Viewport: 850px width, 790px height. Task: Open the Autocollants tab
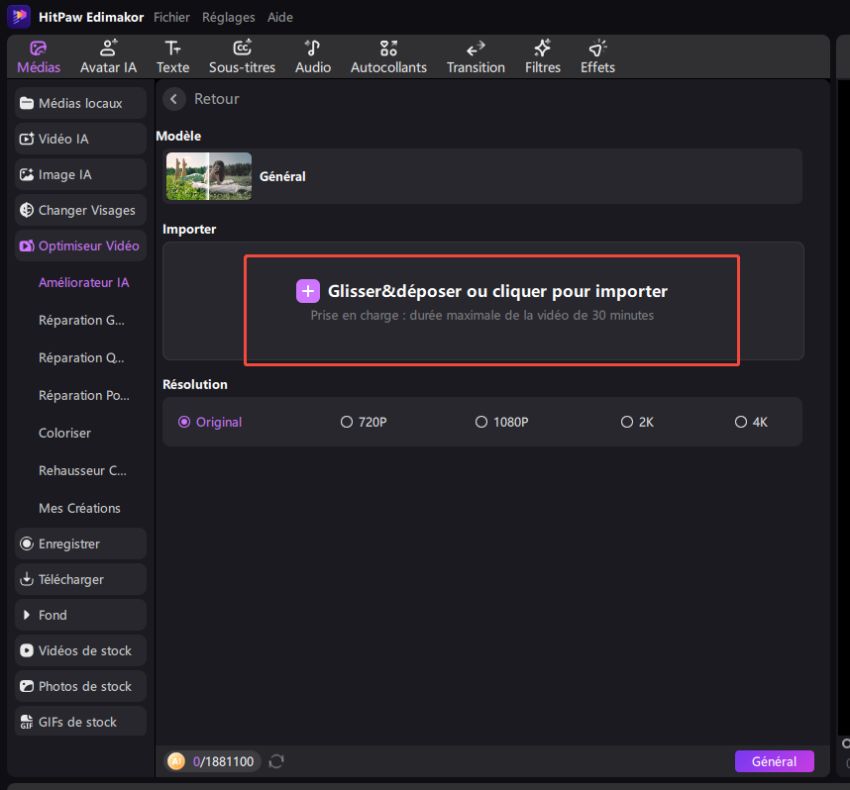click(389, 57)
